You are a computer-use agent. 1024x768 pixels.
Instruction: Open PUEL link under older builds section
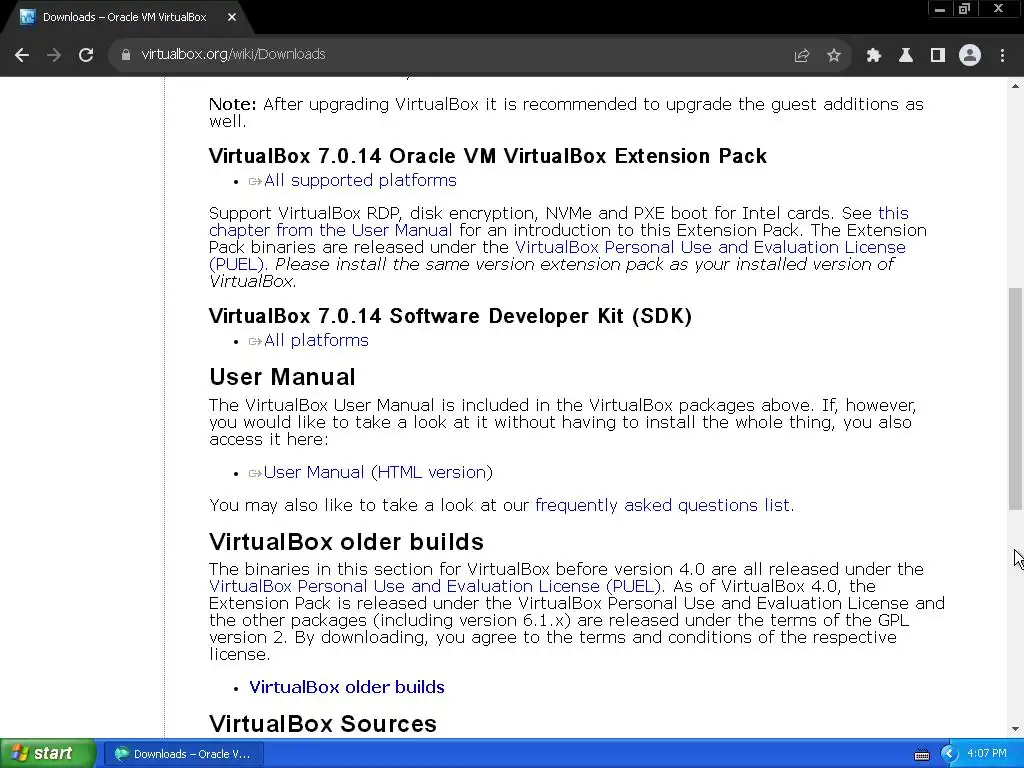(x=435, y=586)
